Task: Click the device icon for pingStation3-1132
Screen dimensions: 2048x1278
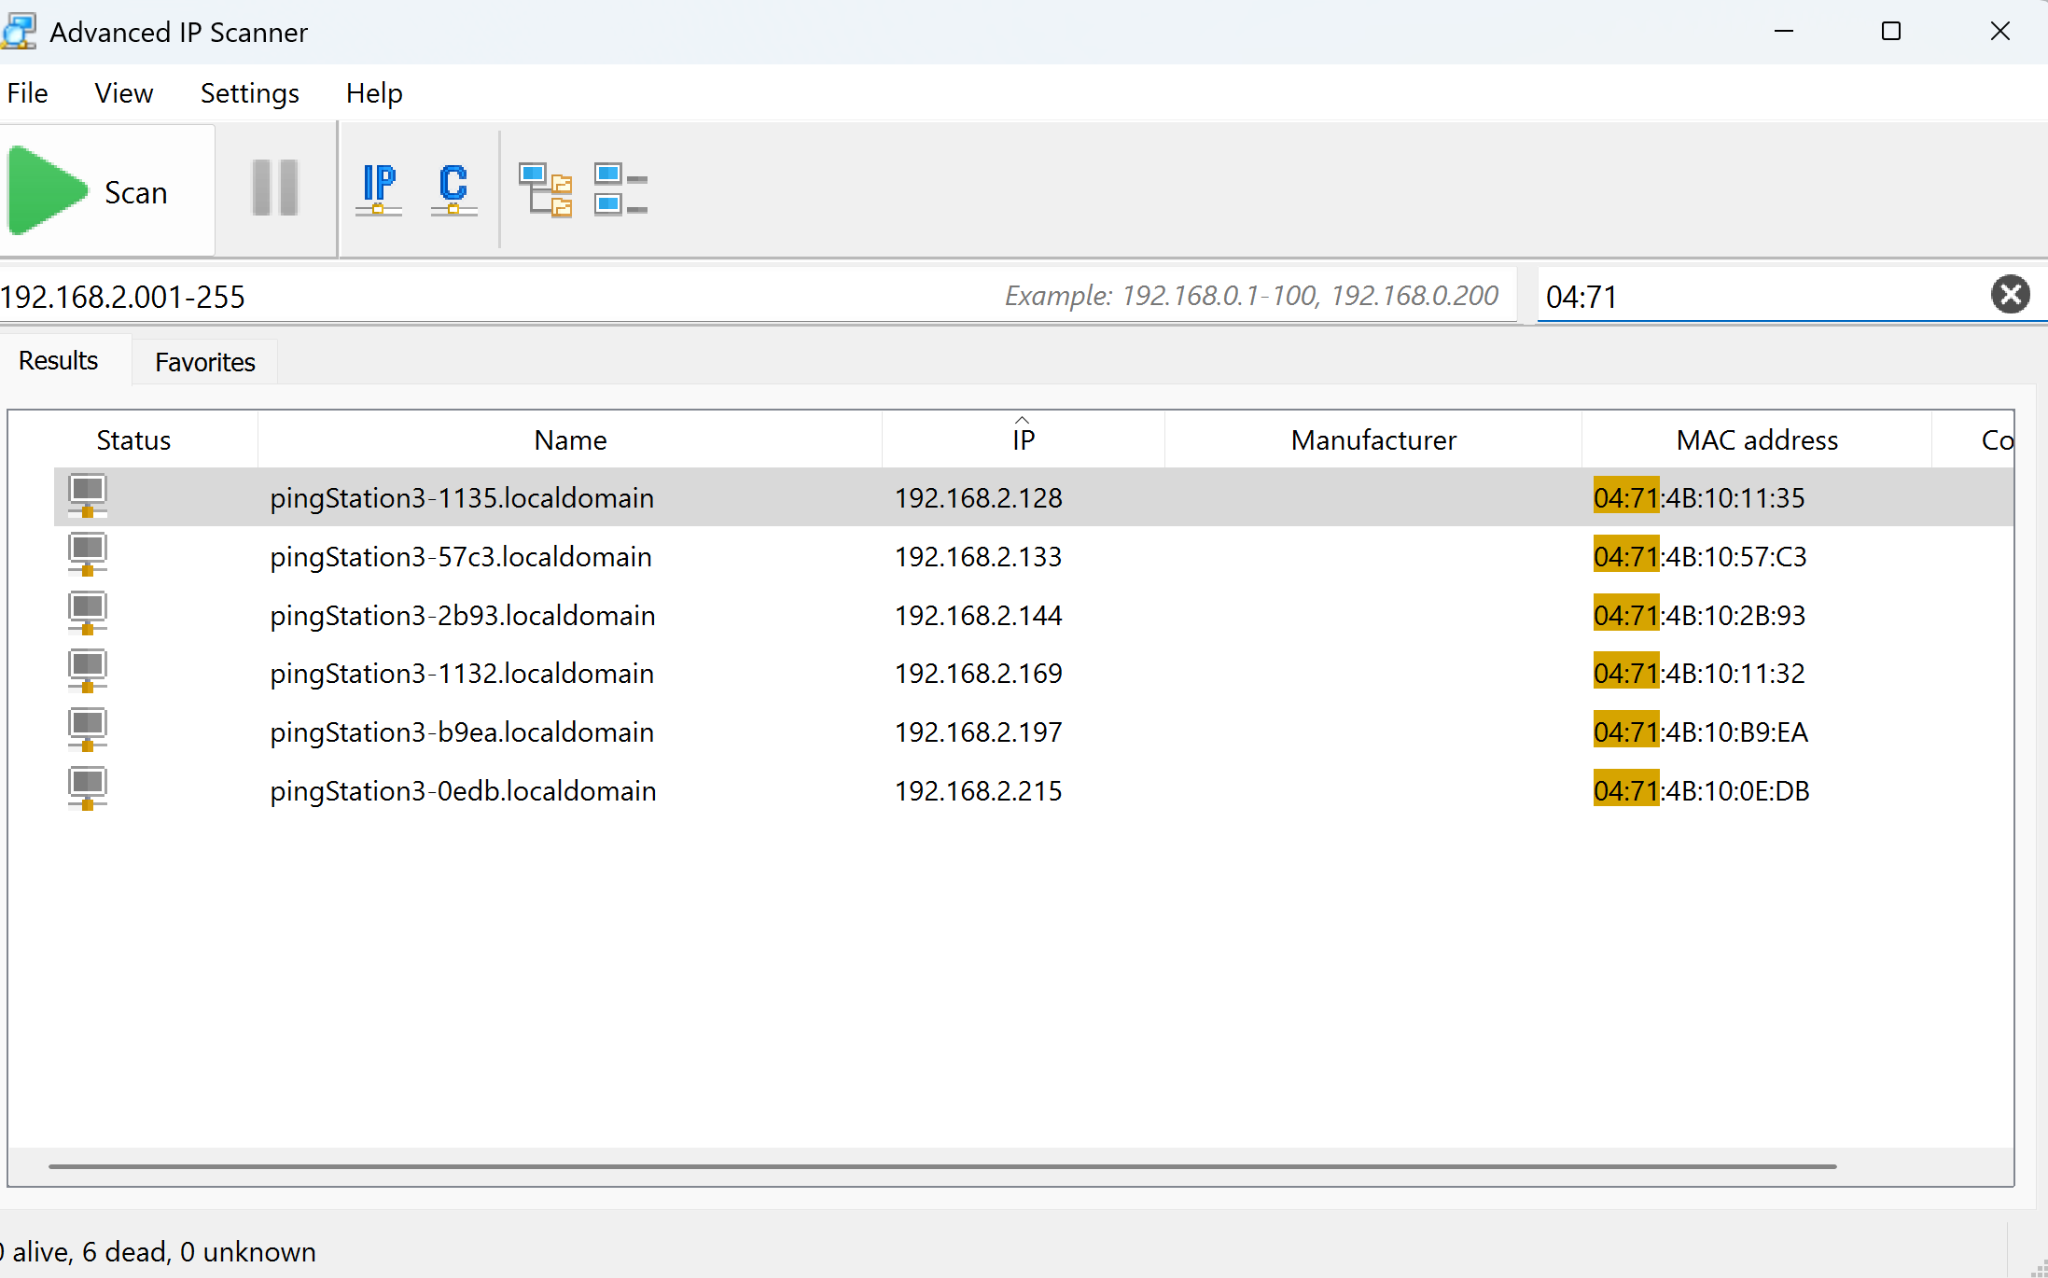Action: pos(88,672)
